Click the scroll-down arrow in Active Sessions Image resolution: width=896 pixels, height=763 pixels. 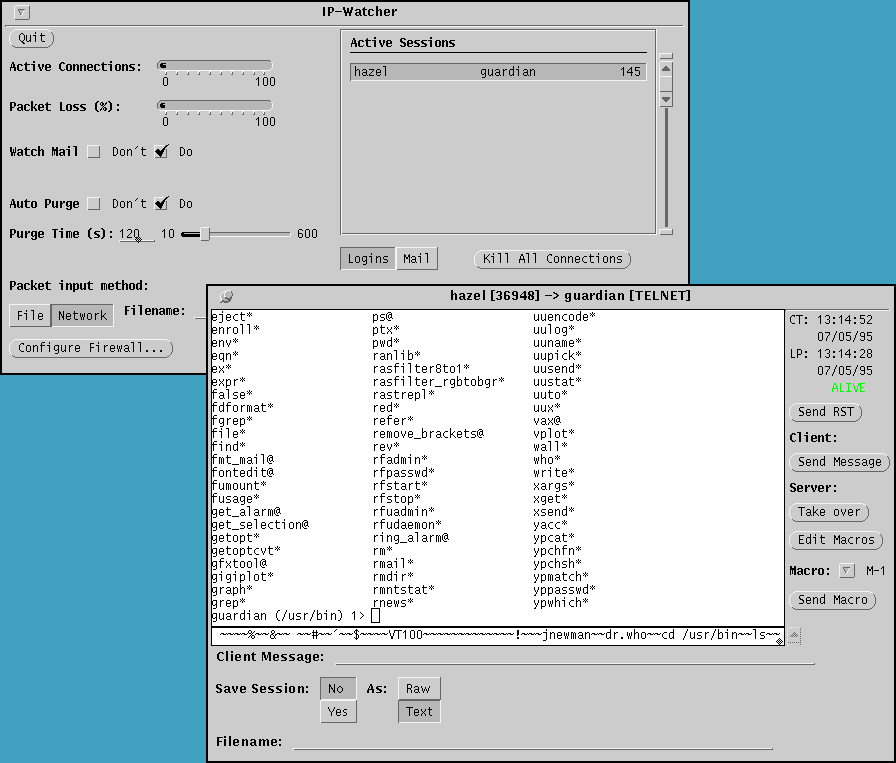[666, 99]
